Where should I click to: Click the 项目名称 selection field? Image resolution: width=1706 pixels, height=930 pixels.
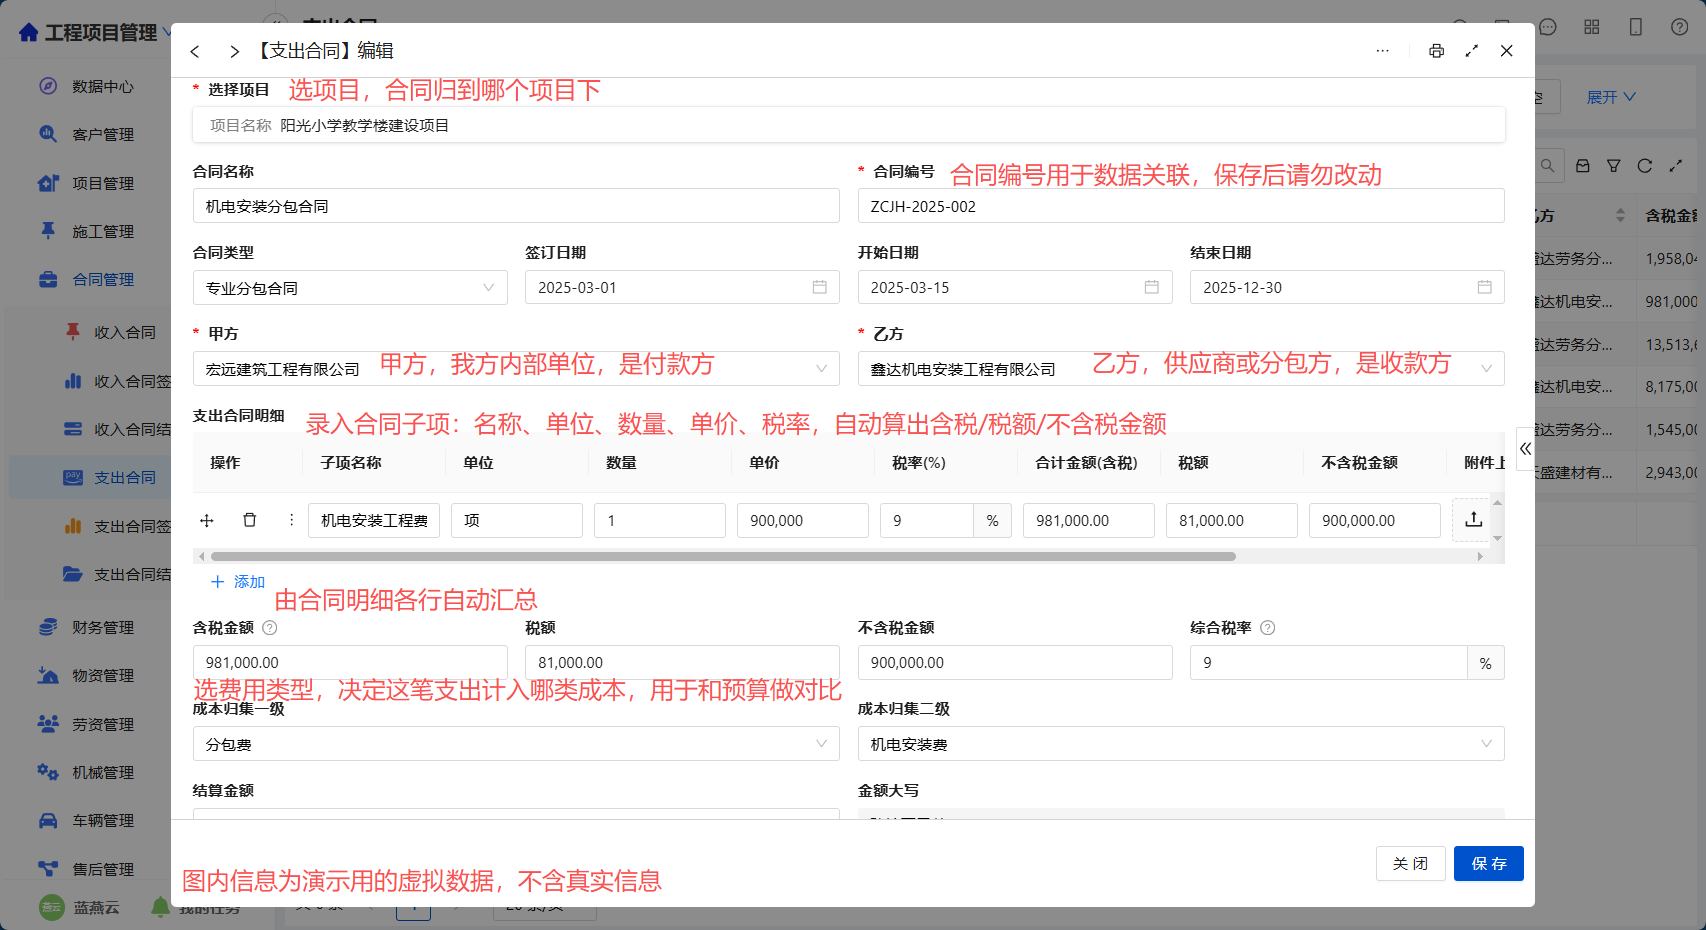[849, 125]
